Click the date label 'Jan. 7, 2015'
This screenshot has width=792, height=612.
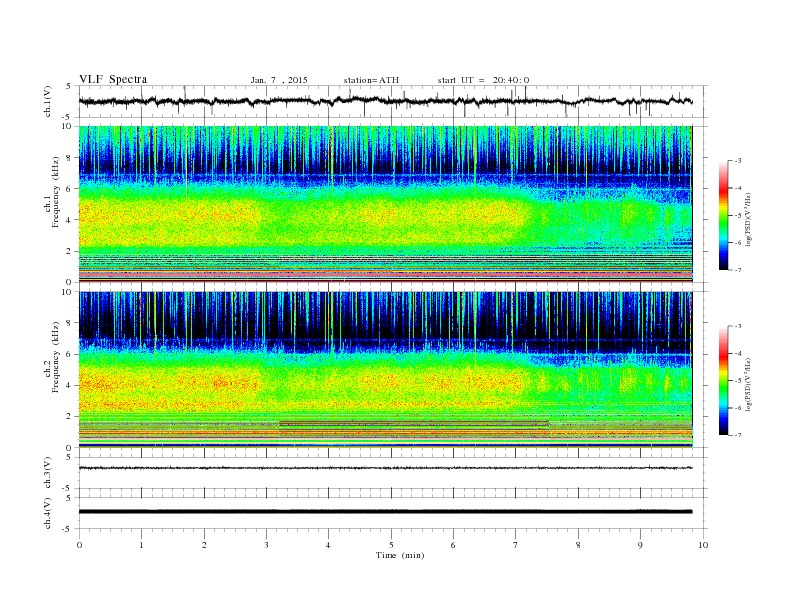[x=279, y=80]
